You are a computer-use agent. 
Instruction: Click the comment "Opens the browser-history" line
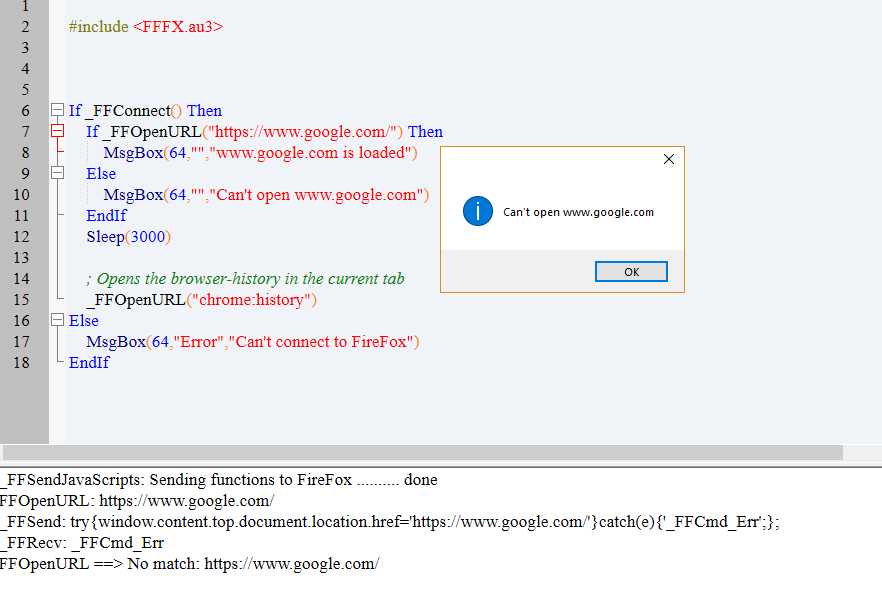pos(245,279)
